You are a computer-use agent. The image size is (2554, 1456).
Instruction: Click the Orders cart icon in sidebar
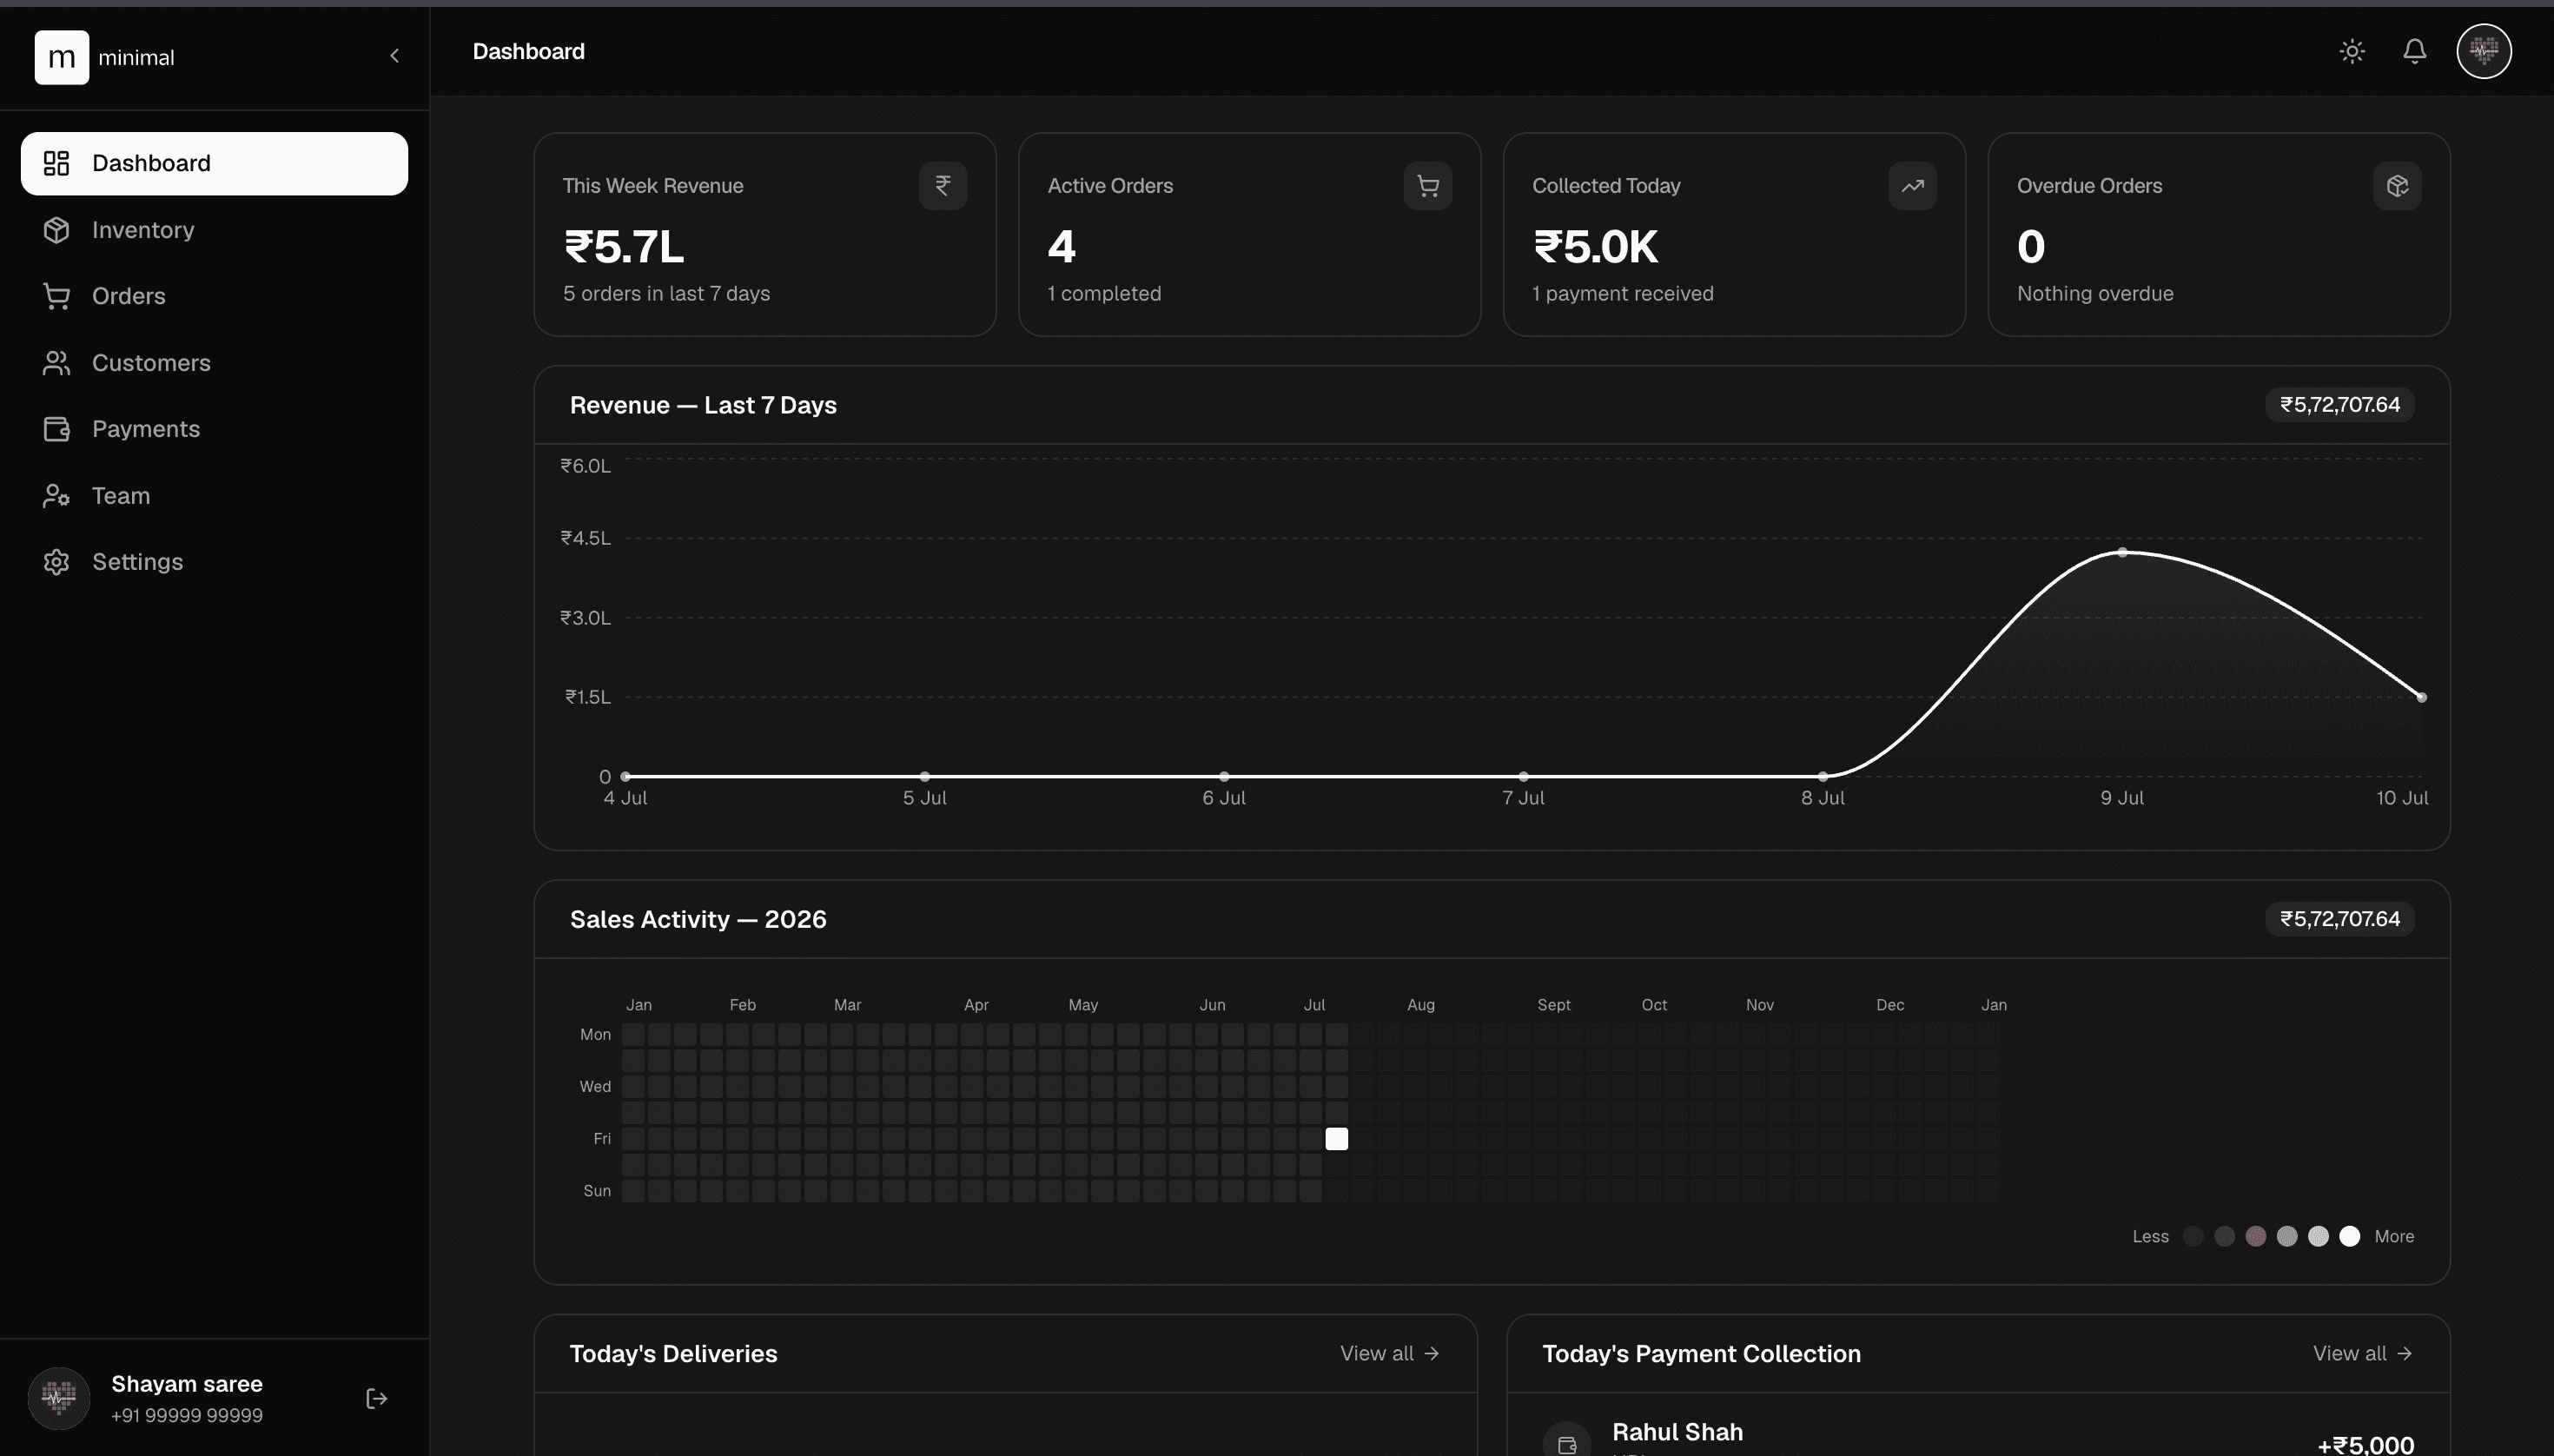pyautogui.click(x=56, y=296)
